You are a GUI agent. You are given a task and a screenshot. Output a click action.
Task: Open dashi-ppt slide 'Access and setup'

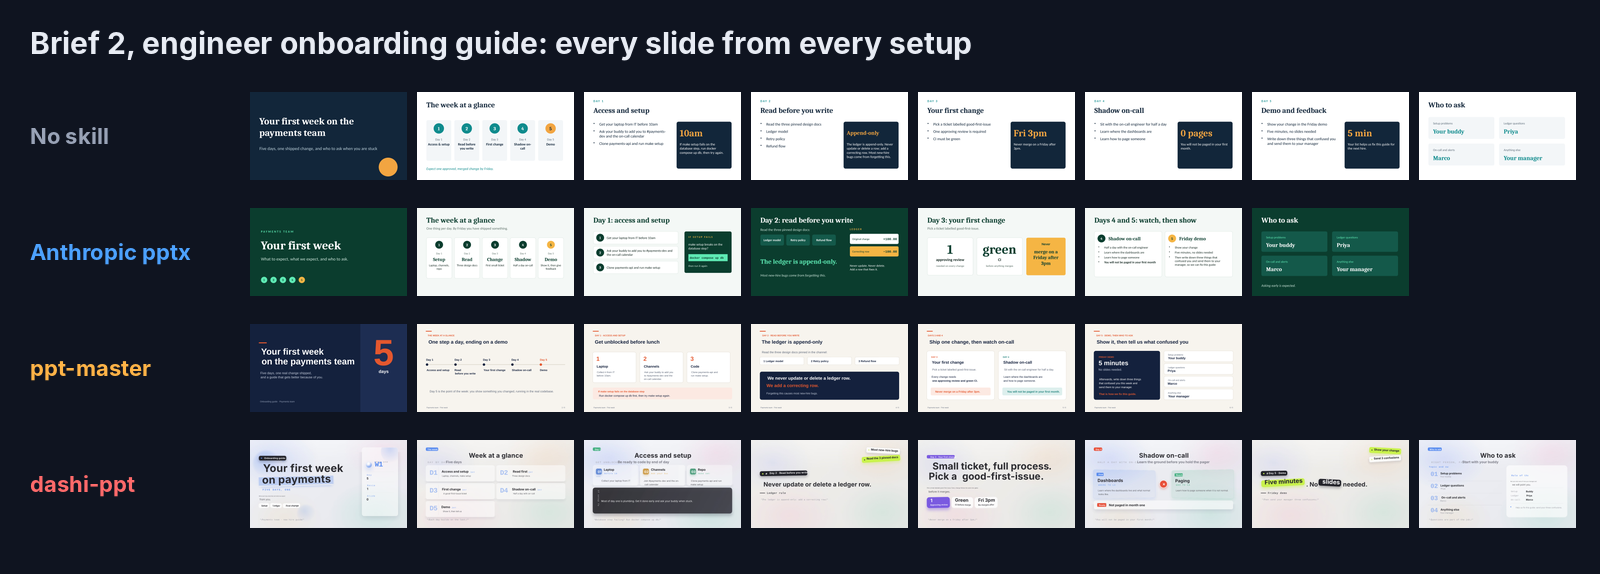pos(662,484)
